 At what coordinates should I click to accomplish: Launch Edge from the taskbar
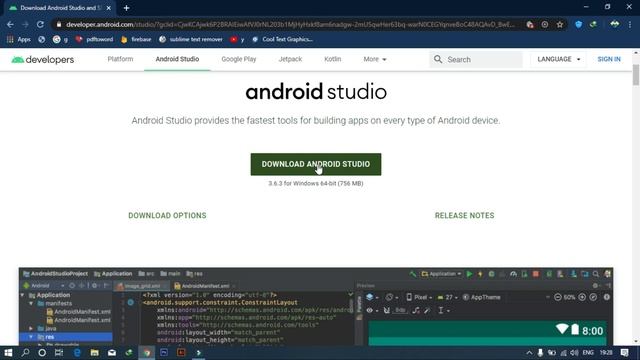pyautogui.click(x=77, y=353)
